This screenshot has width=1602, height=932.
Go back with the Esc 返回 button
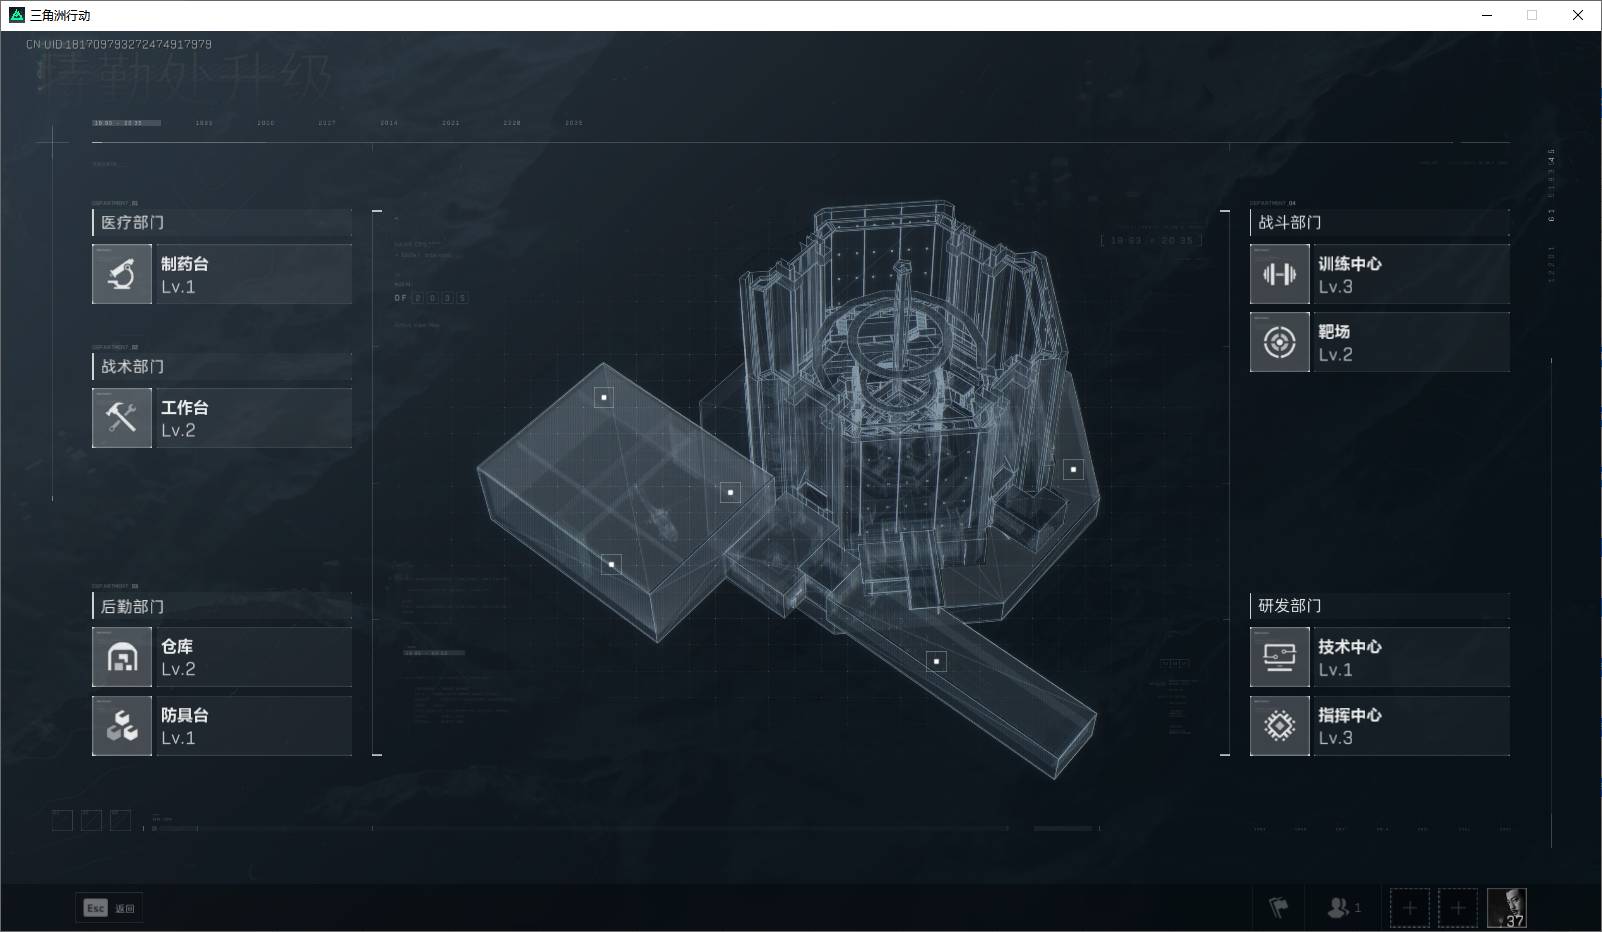pyautogui.click(x=110, y=908)
